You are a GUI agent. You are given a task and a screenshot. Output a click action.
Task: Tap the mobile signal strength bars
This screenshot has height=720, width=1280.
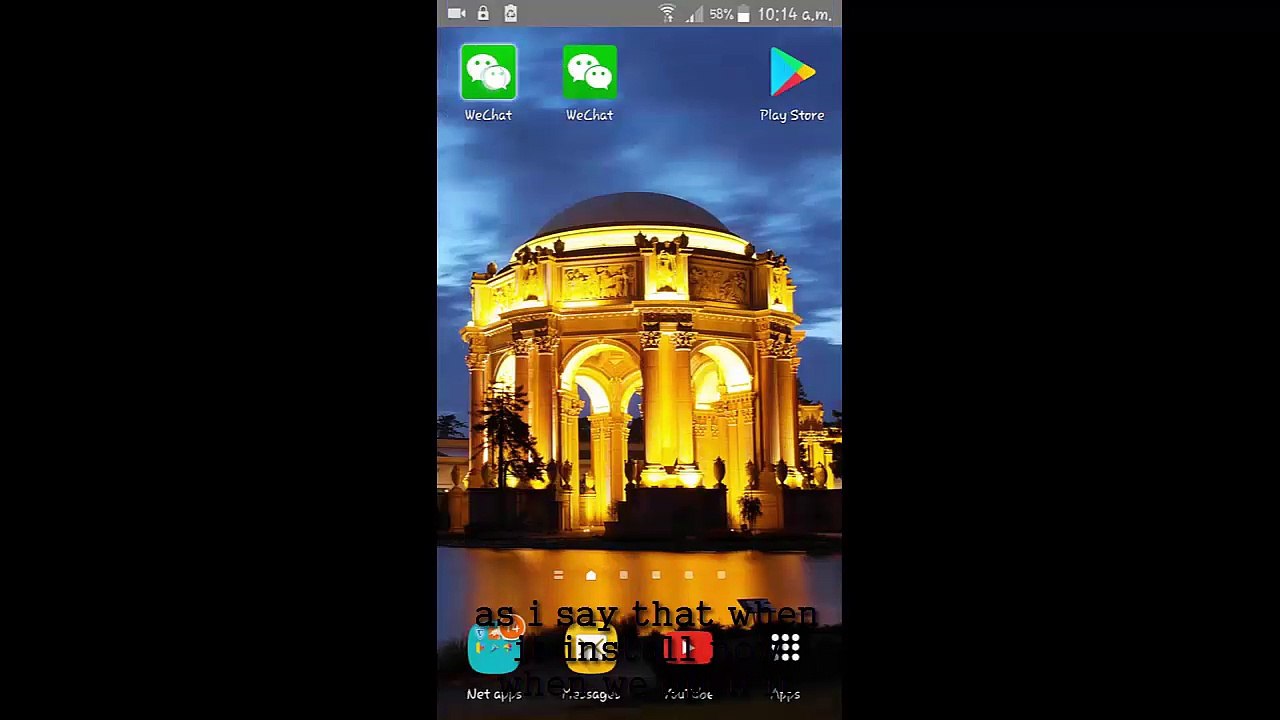pos(694,14)
